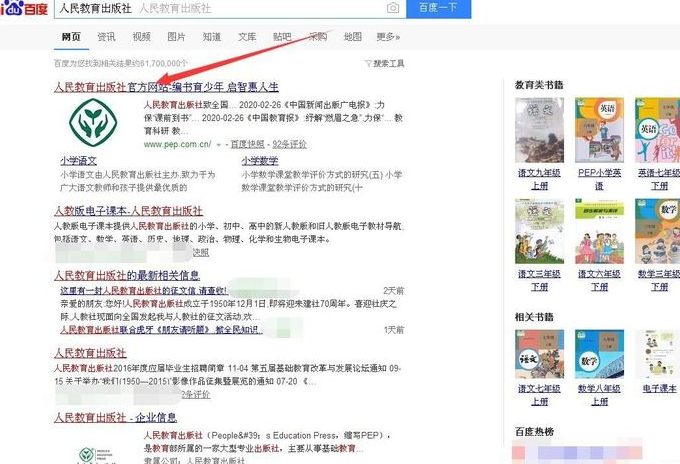Viewport: 680px width, 464px height.
Task: Click the Baidu logo
Action: click(24, 8)
